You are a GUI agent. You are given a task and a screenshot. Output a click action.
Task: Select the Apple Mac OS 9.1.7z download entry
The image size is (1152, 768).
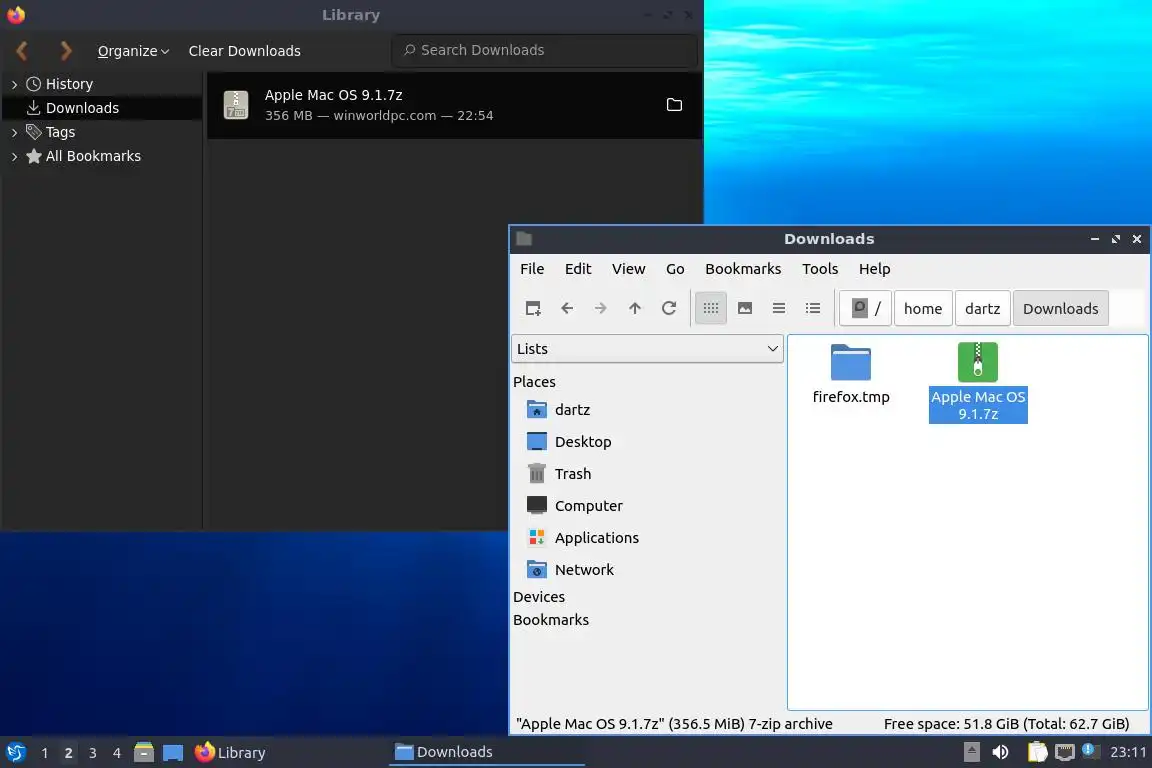[x=454, y=105]
